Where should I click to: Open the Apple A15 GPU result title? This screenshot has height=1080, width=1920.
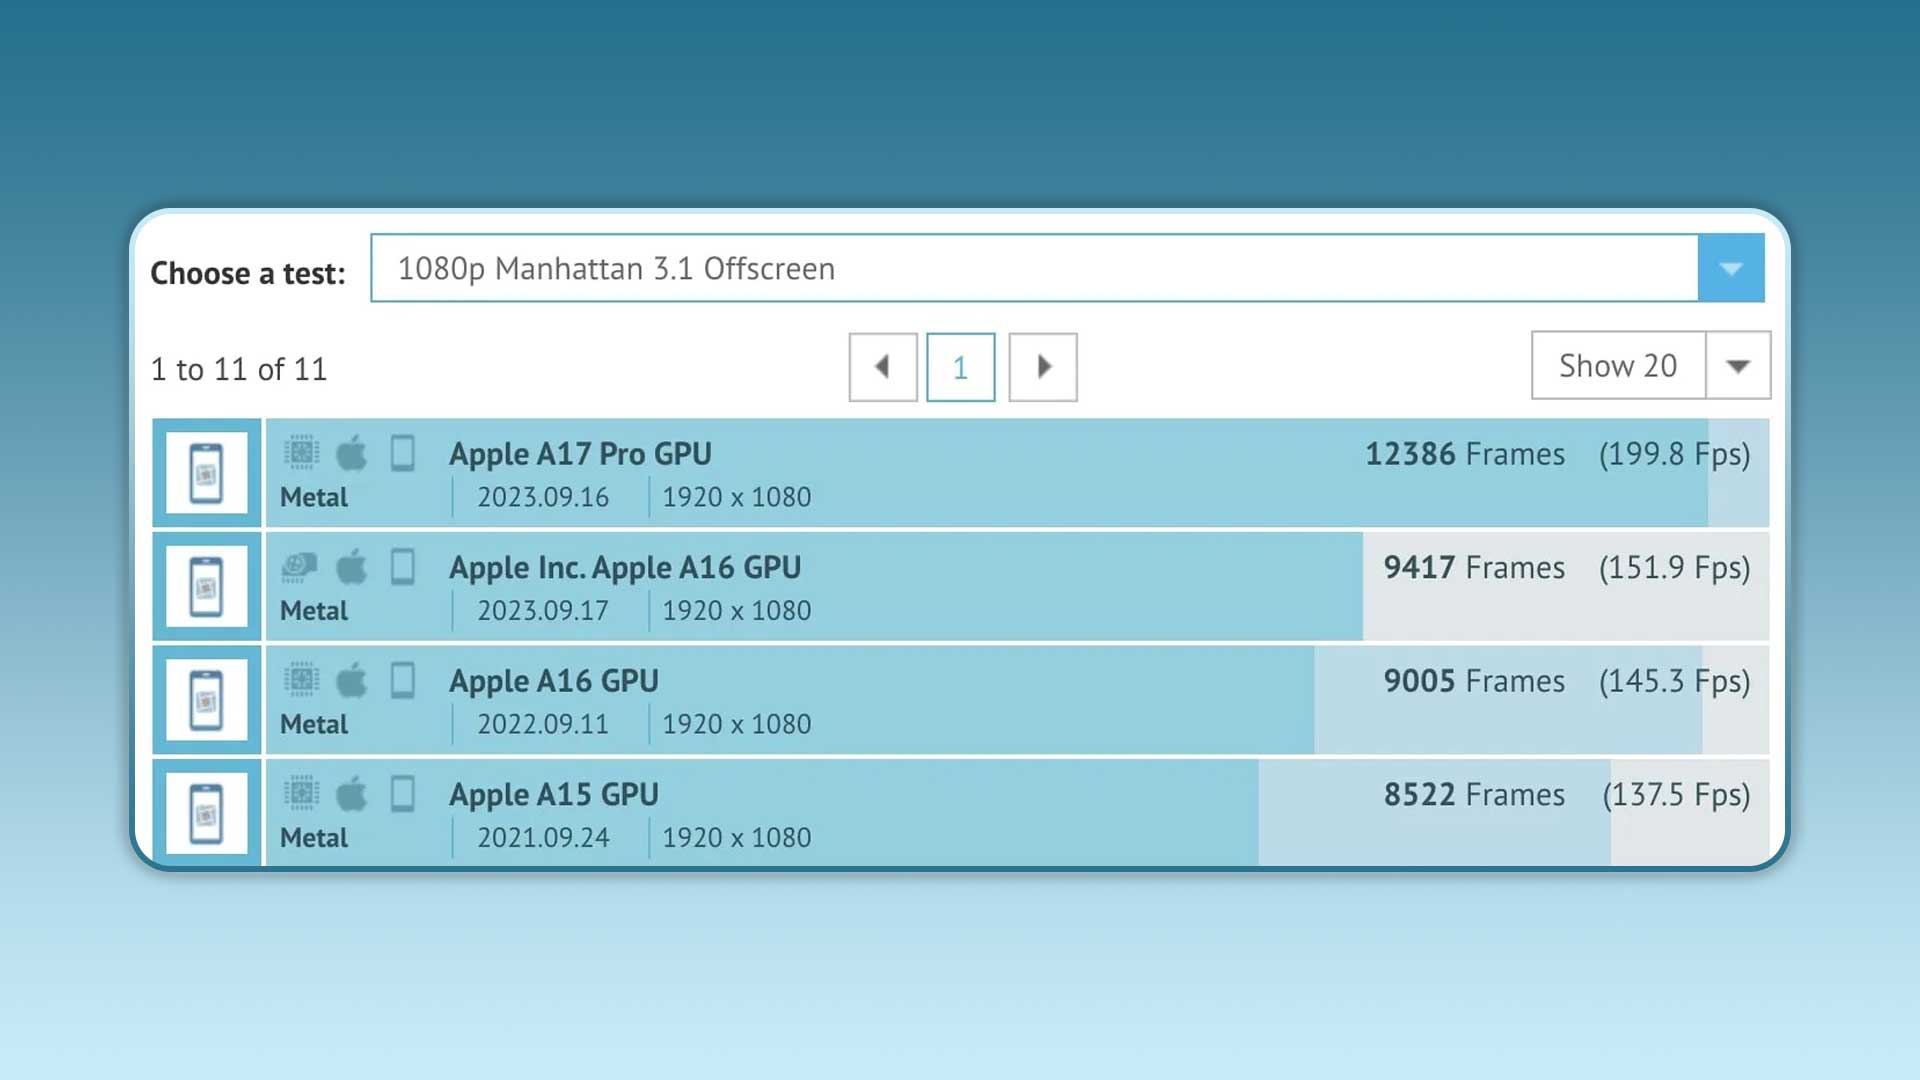(x=554, y=795)
